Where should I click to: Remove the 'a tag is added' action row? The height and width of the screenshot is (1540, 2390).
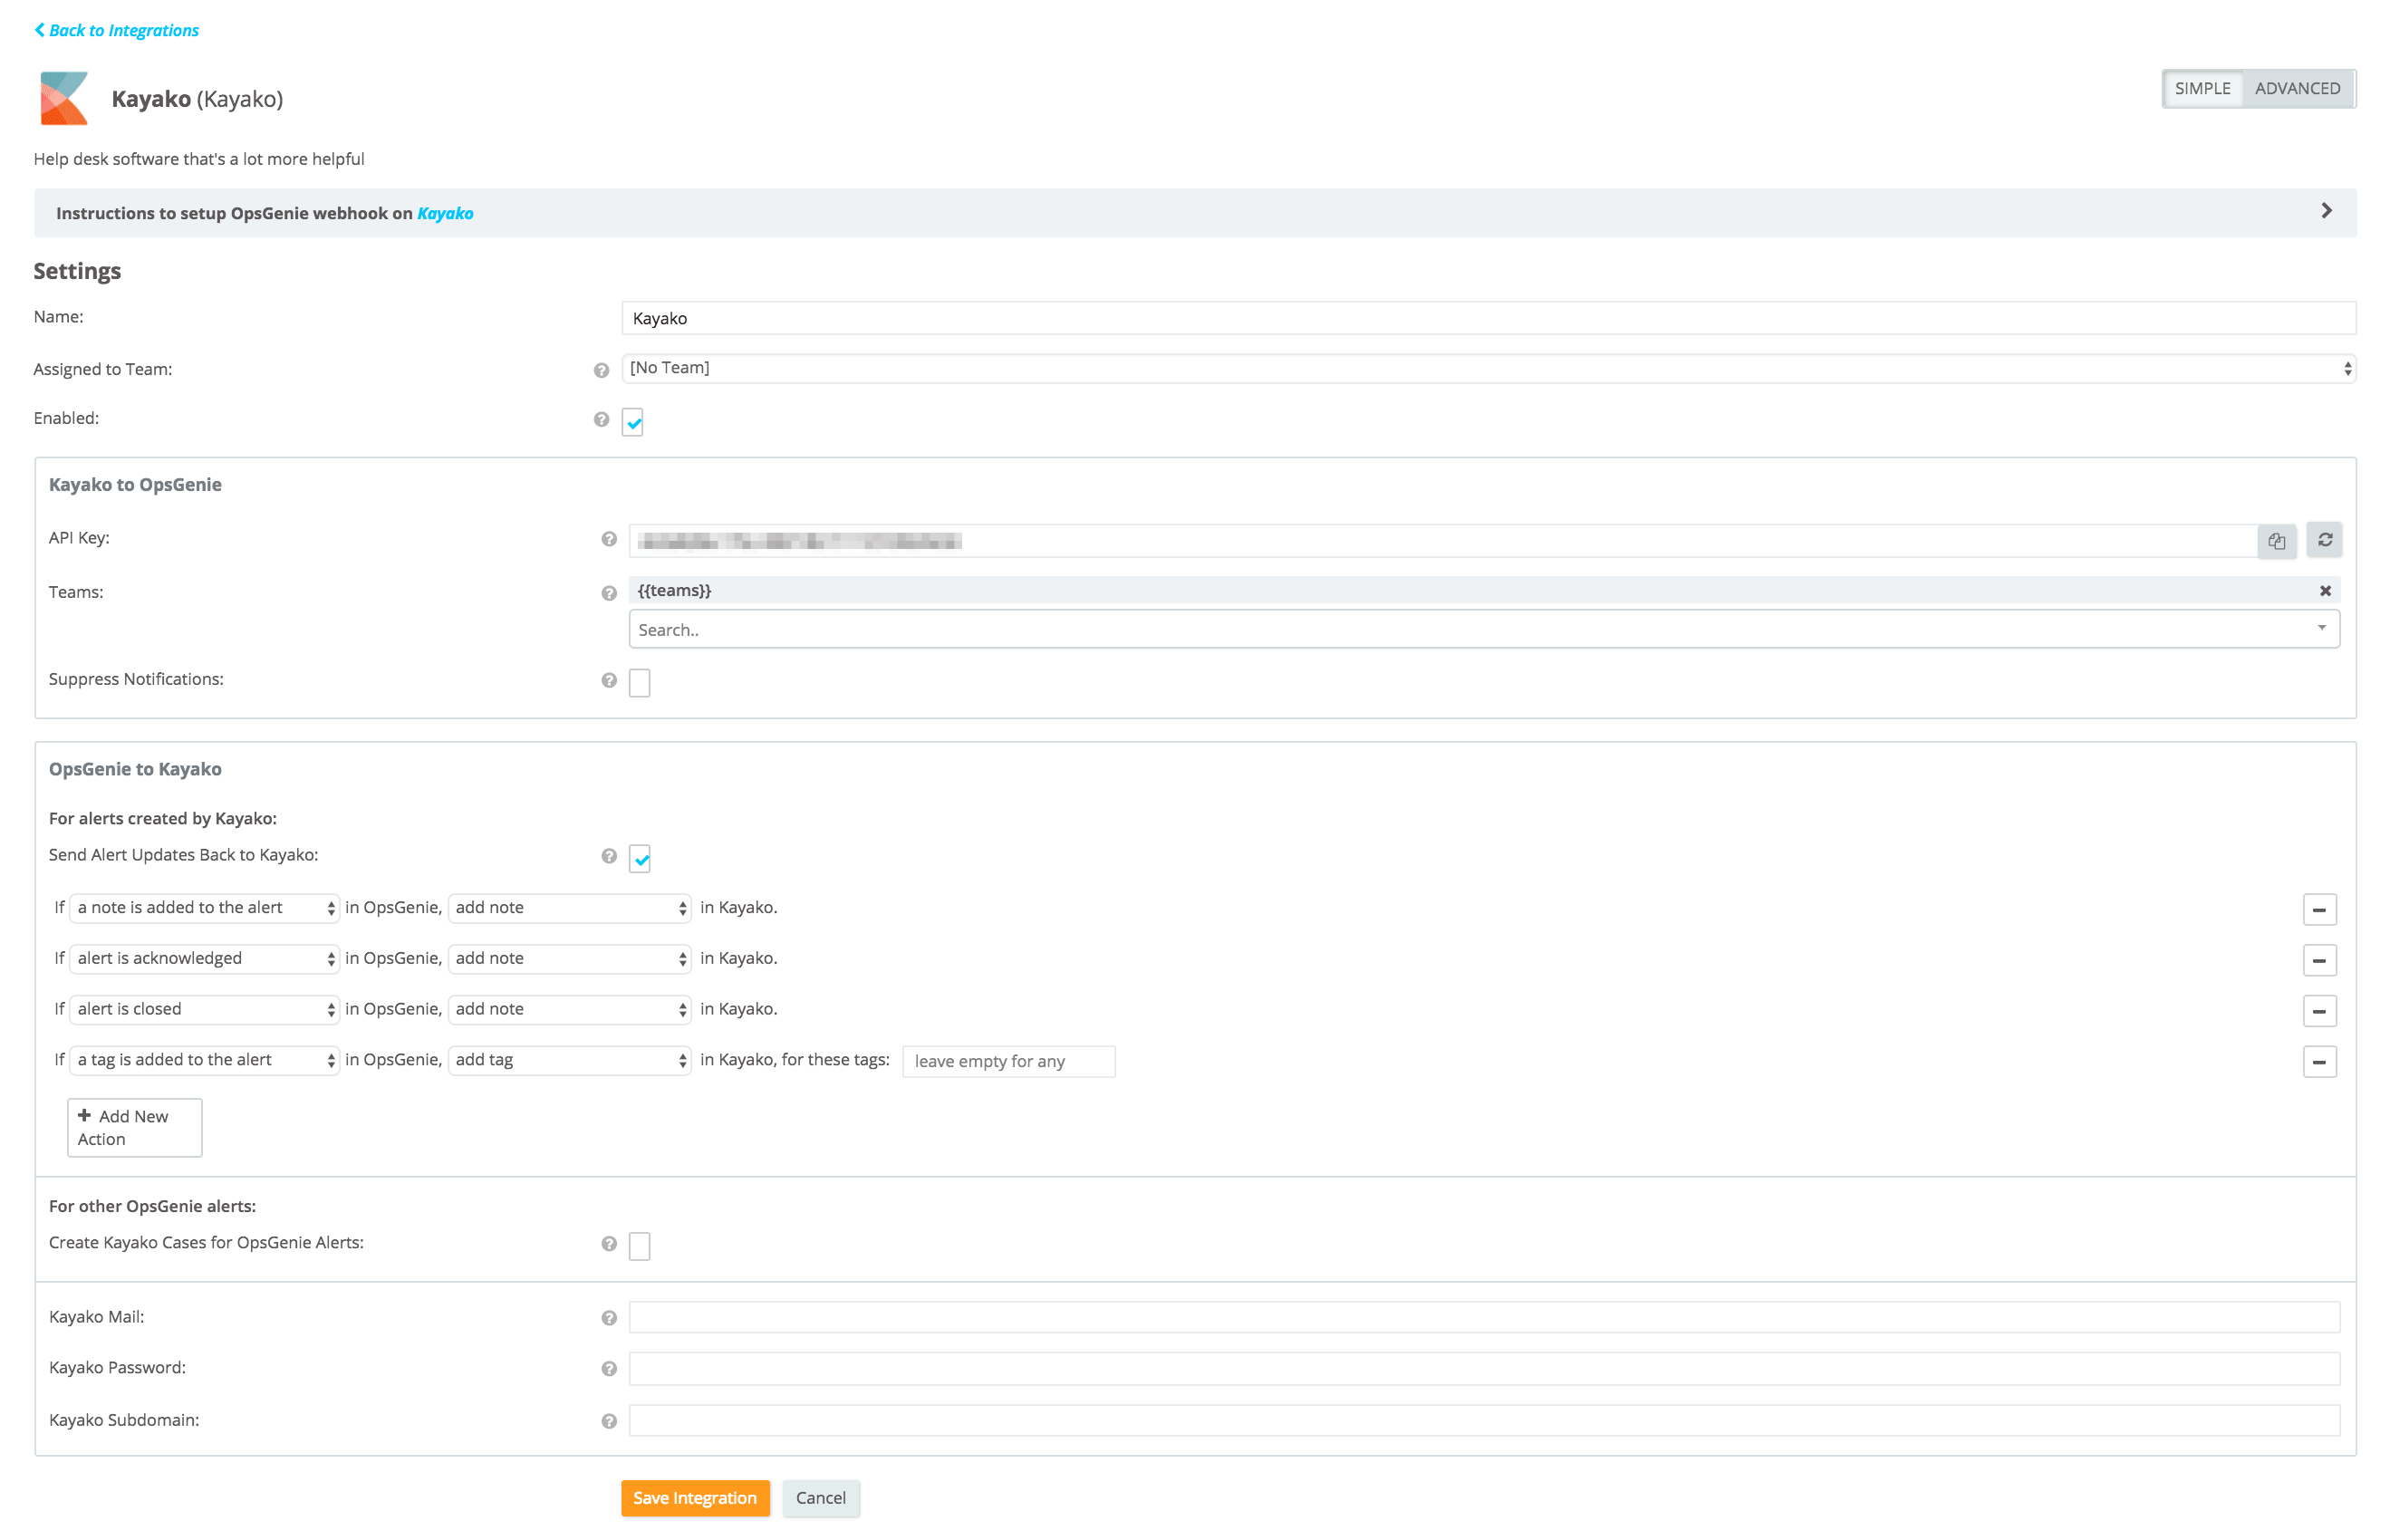point(2319,1062)
